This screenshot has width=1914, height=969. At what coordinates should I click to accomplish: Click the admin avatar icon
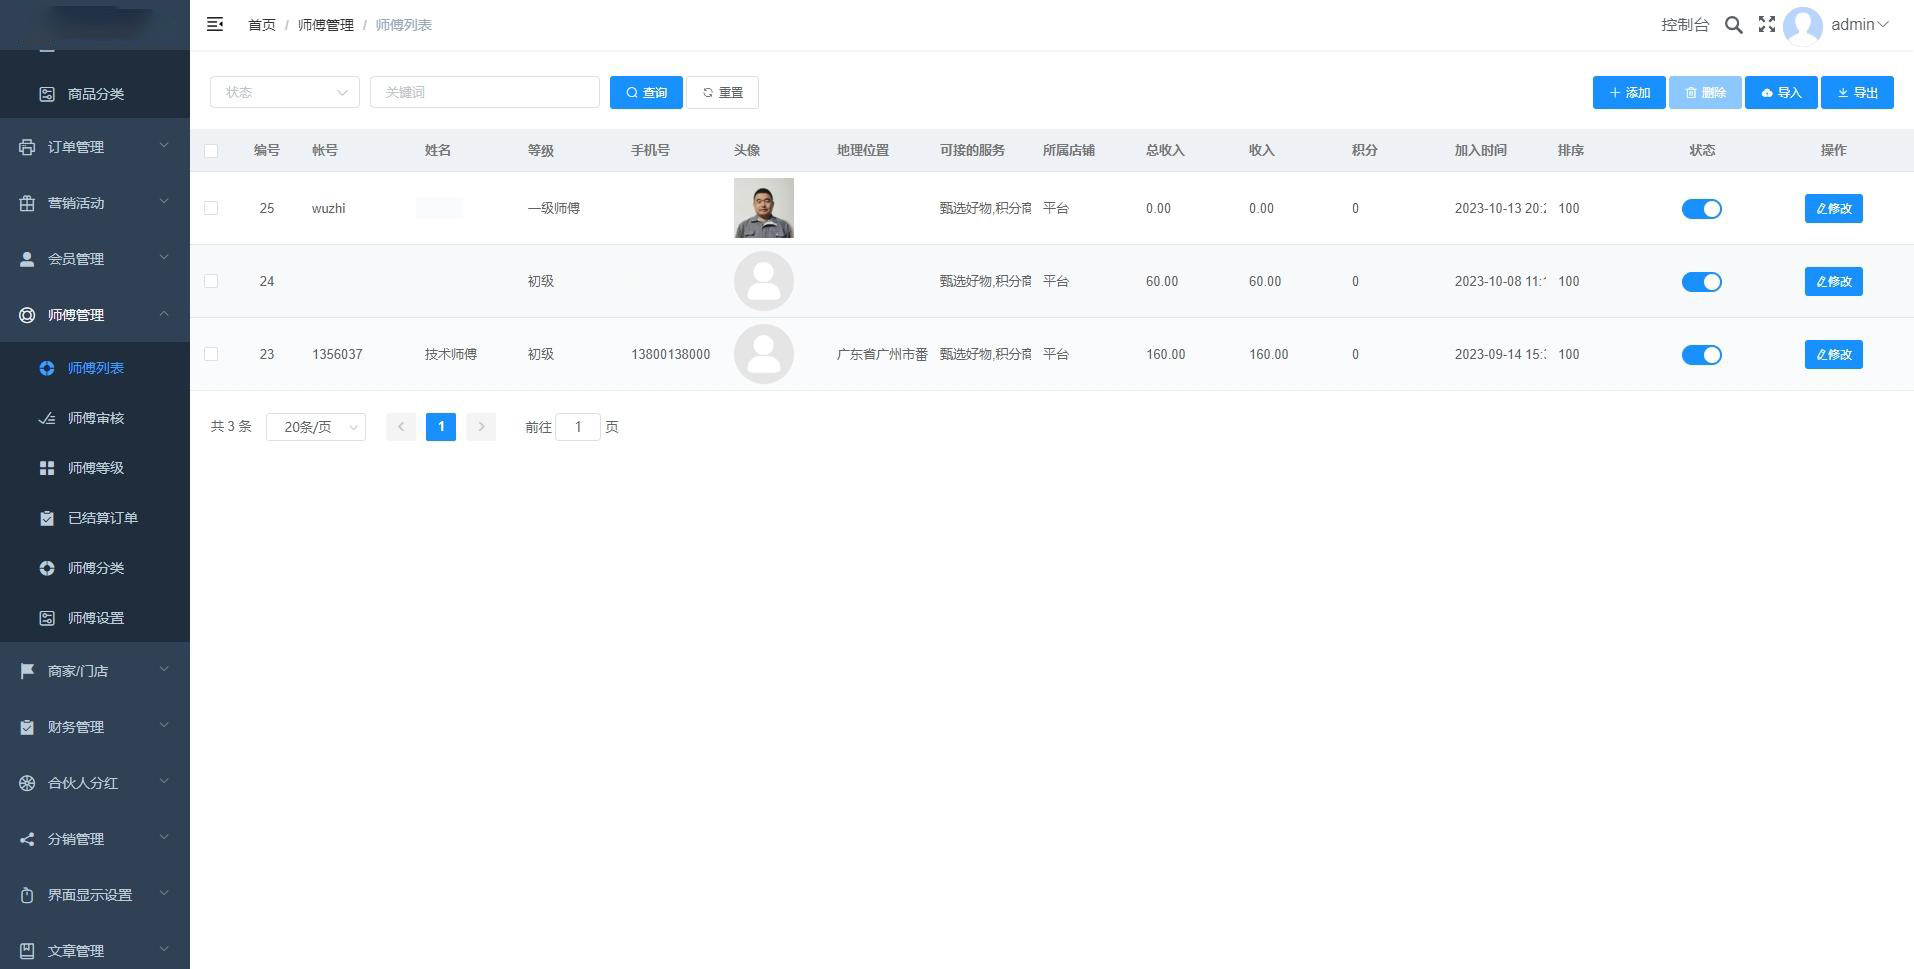1802,25
